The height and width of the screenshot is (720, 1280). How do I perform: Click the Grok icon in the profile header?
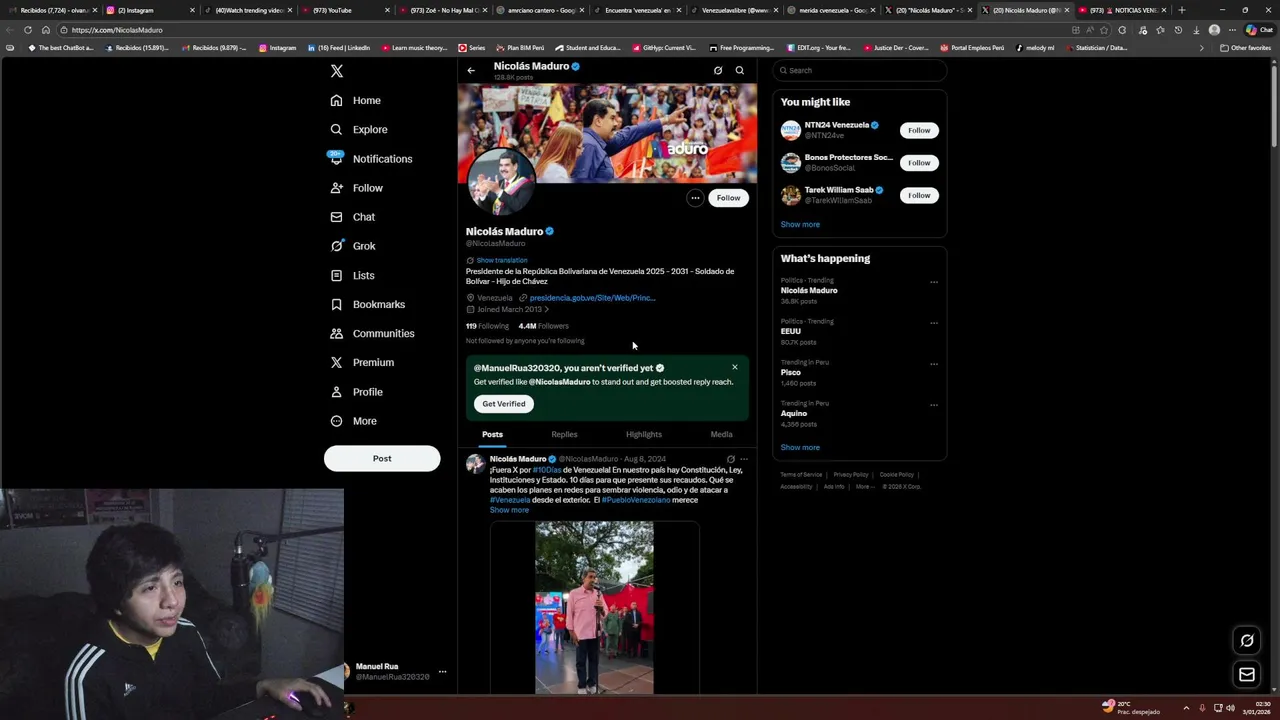[x=718, y=70]
